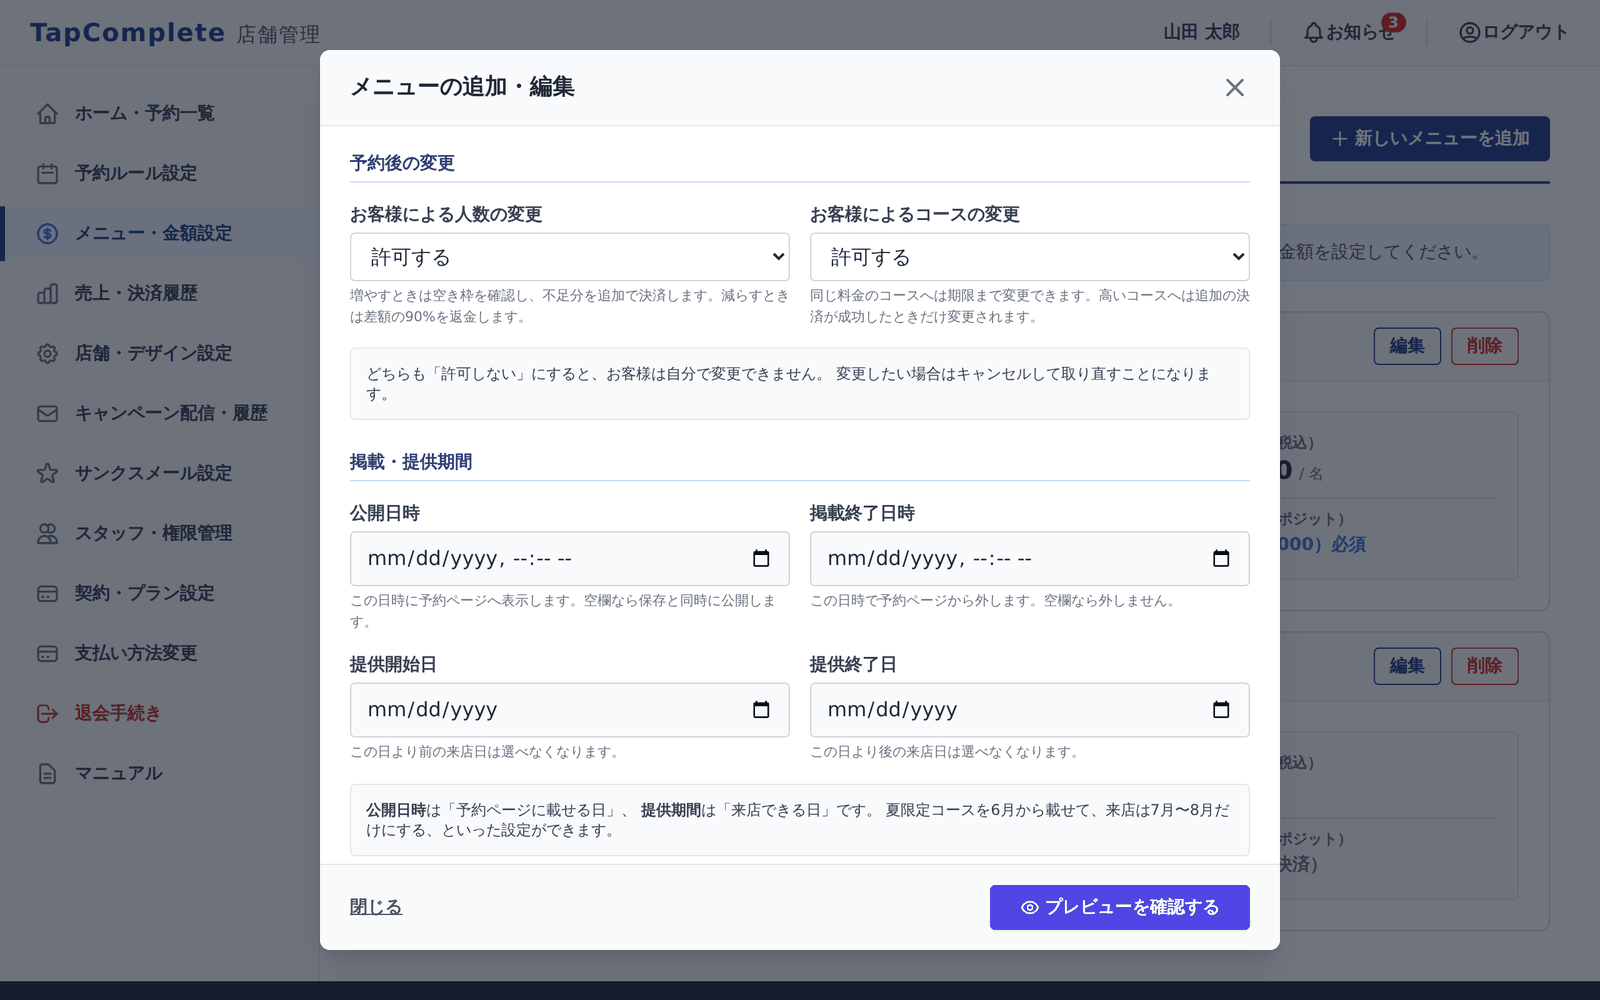The image size is (1600, 1000).
Task: Click 編集 on the second menu card
Action: pos(1407,666)
